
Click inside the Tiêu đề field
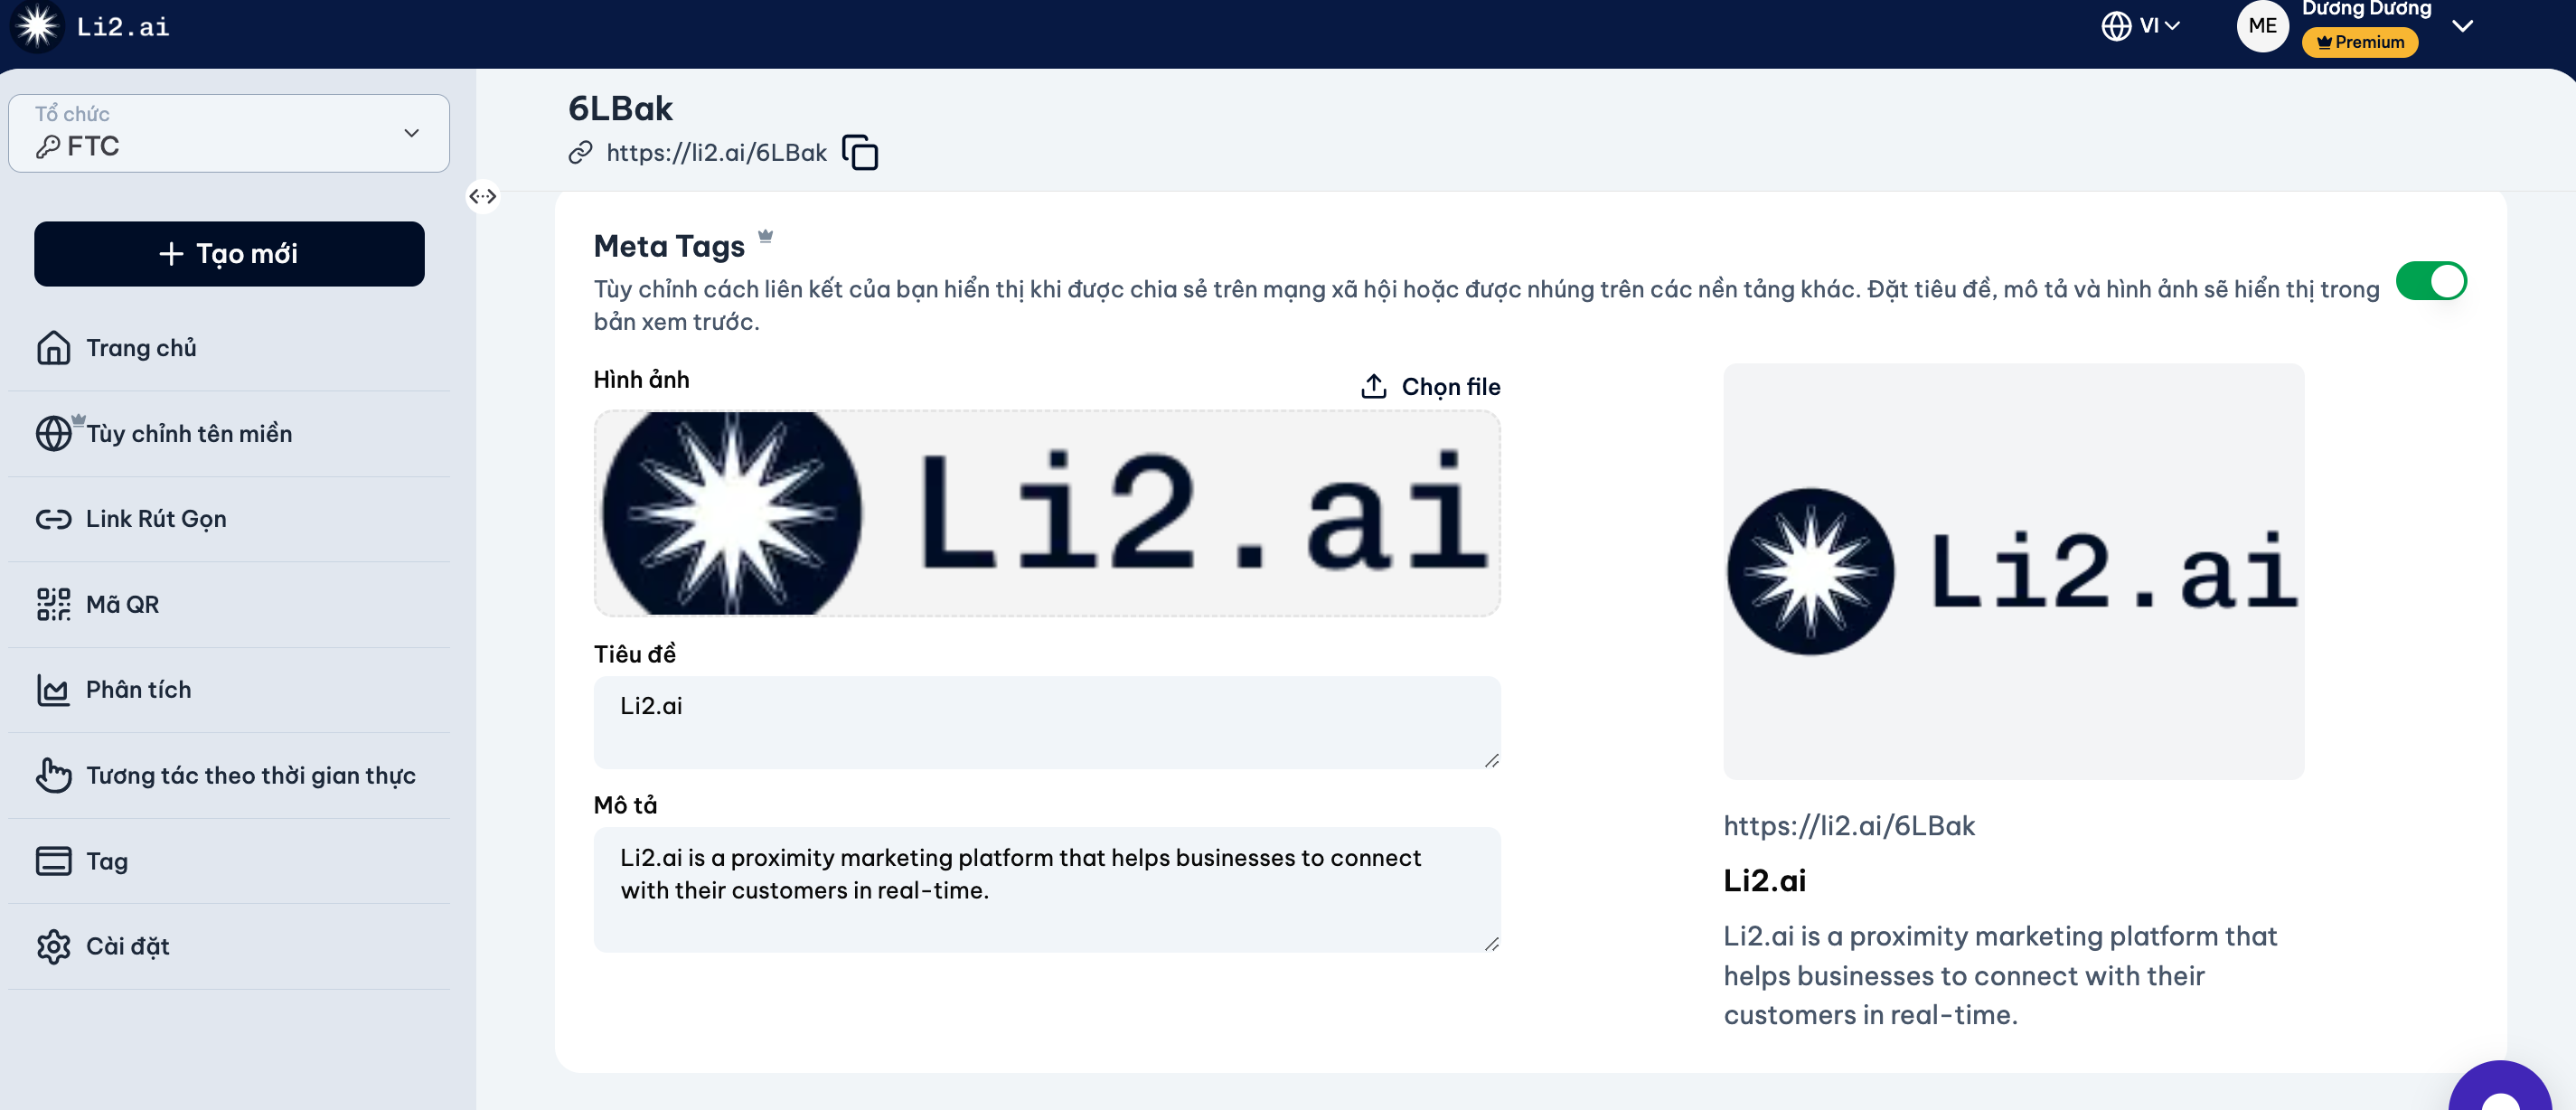point(1046,721)
